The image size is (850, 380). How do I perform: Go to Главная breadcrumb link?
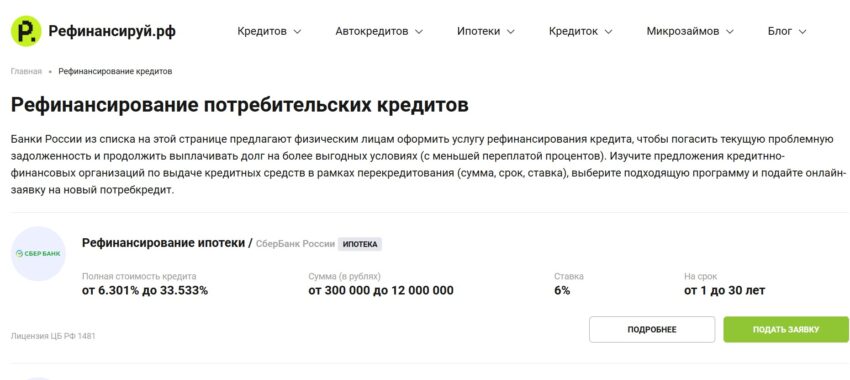(26, 72)
